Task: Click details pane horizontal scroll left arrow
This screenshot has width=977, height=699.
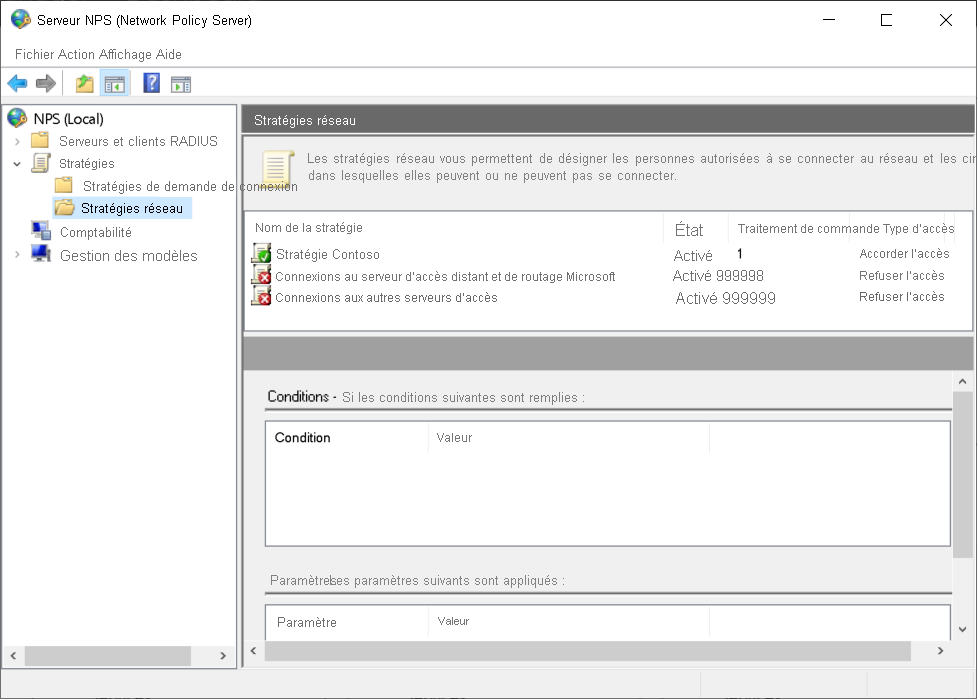Action: coord(253,650)
